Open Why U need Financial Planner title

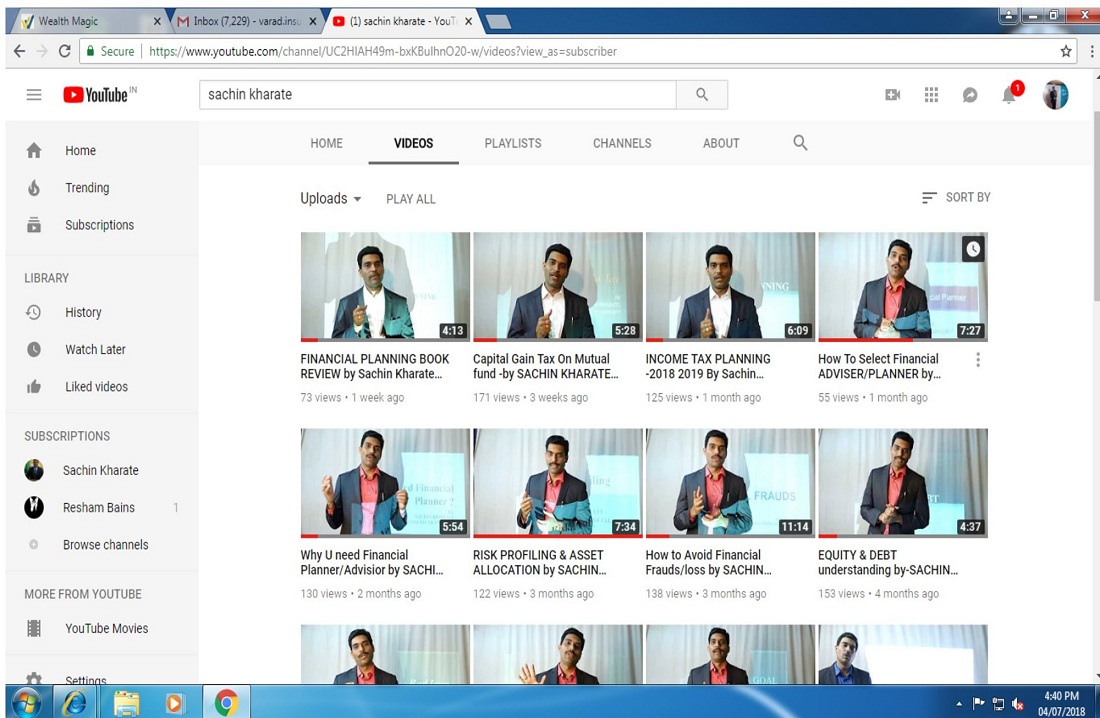pos(372,562)
